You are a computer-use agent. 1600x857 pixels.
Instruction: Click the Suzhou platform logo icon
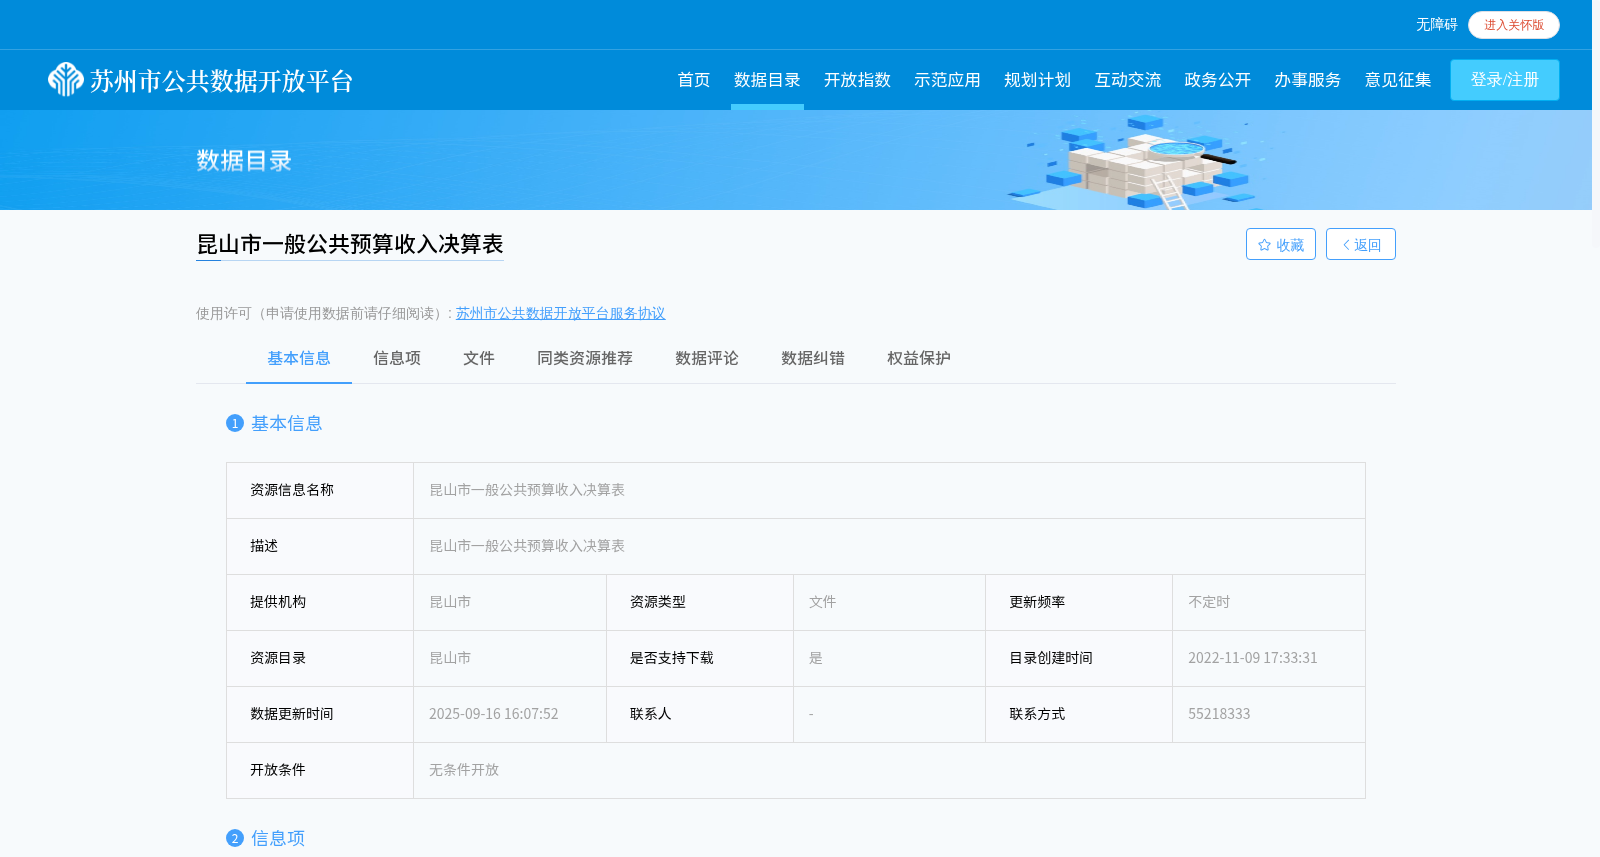pos(66,79)
